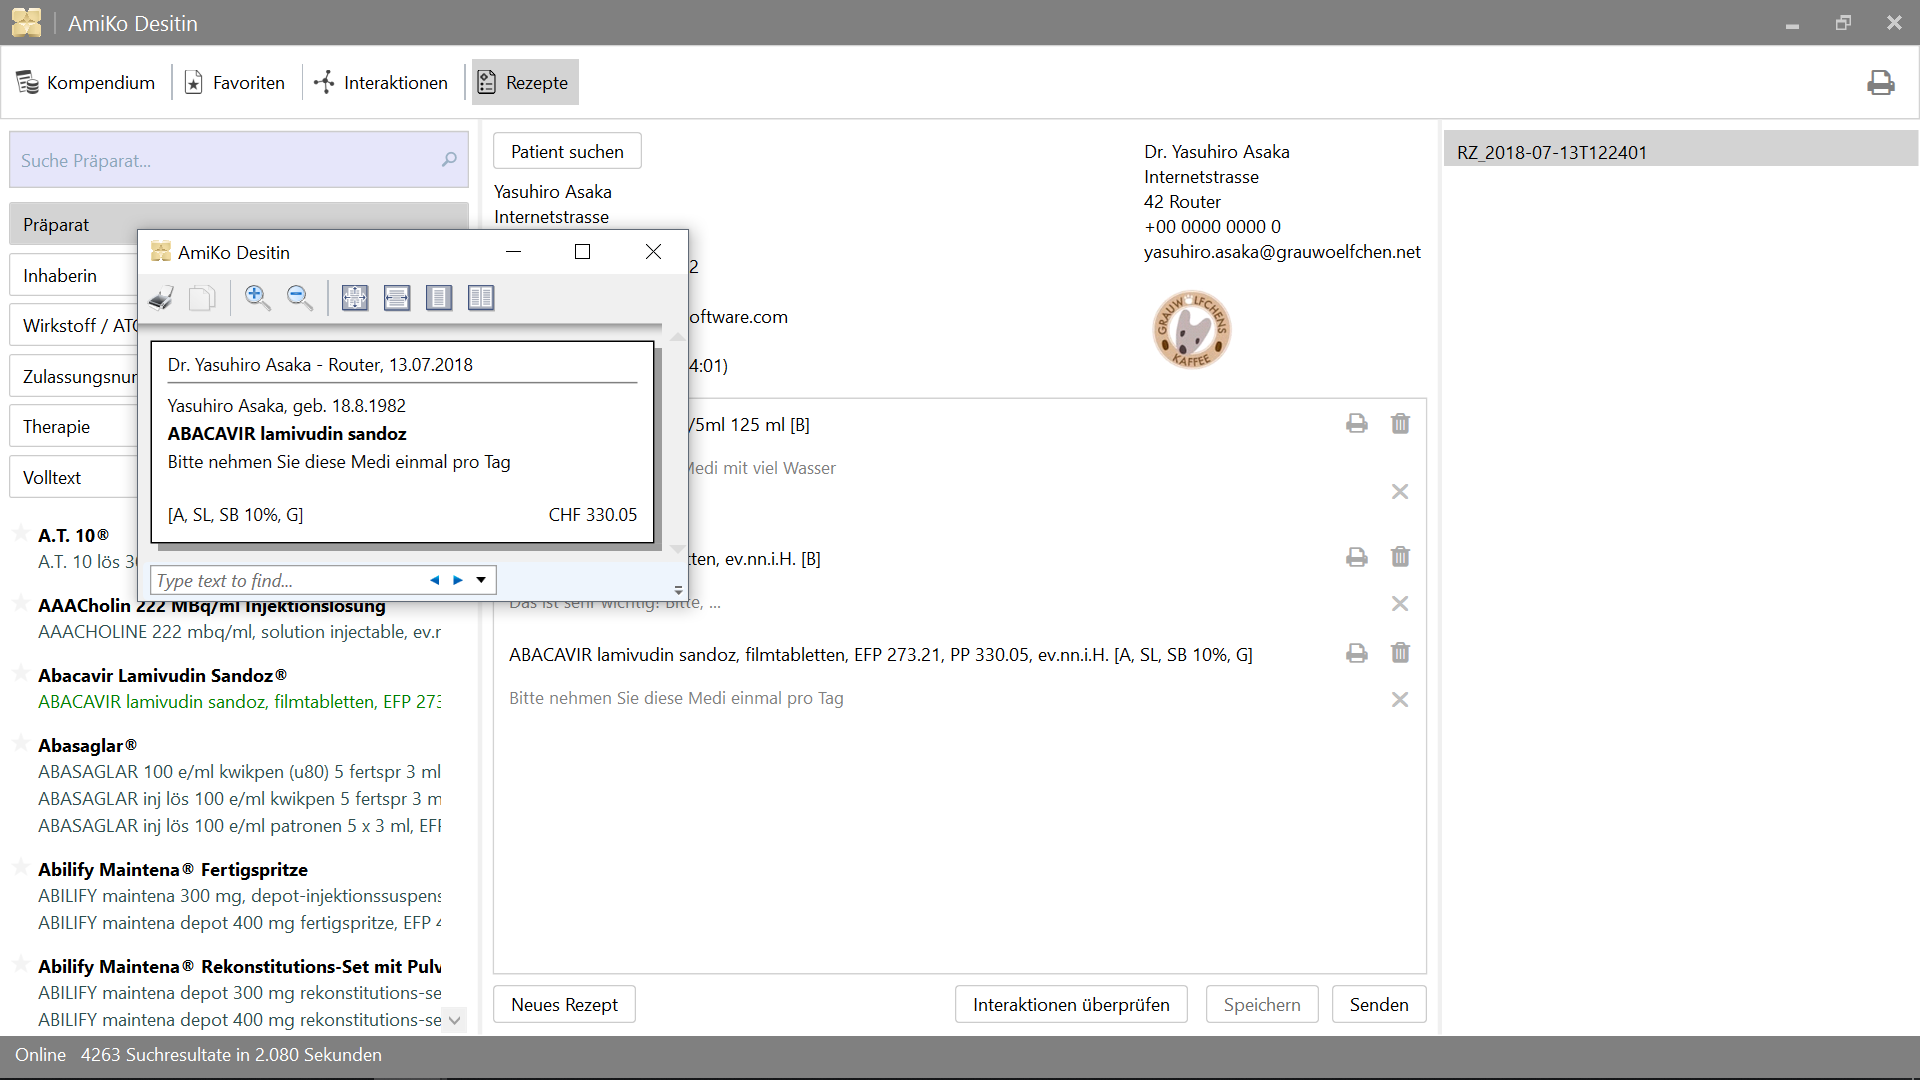Screen dimensions: 1920x1080
Task: Toggle favorite star for Abacavir Lamivudin Sandoz
Action: pyautogui.click(x=20, y=673)
